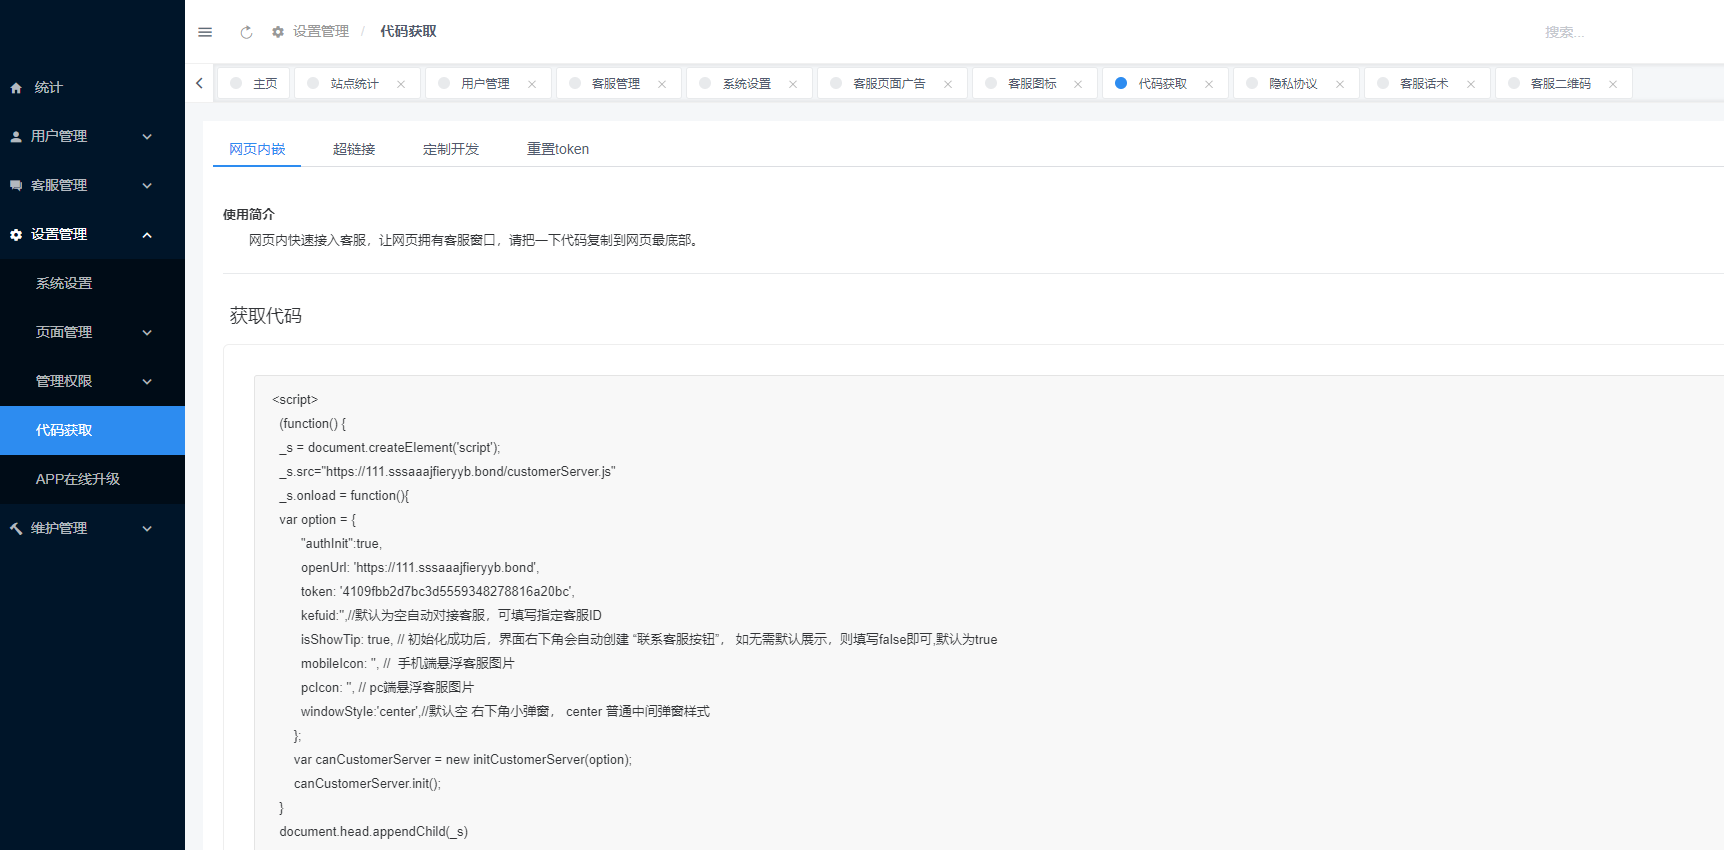Close the 代码获取 tab
This screenshot has width=1724, height=850.
coord(1209,84)
